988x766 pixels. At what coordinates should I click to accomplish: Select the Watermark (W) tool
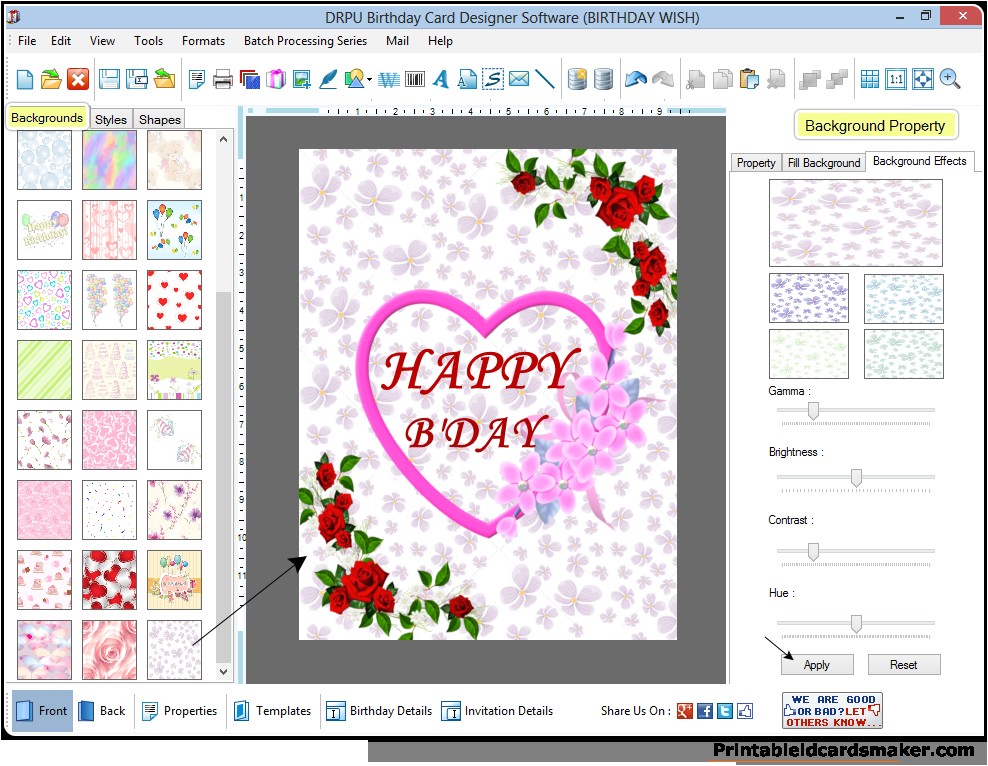pyautogui.click(x=387, y=78)
